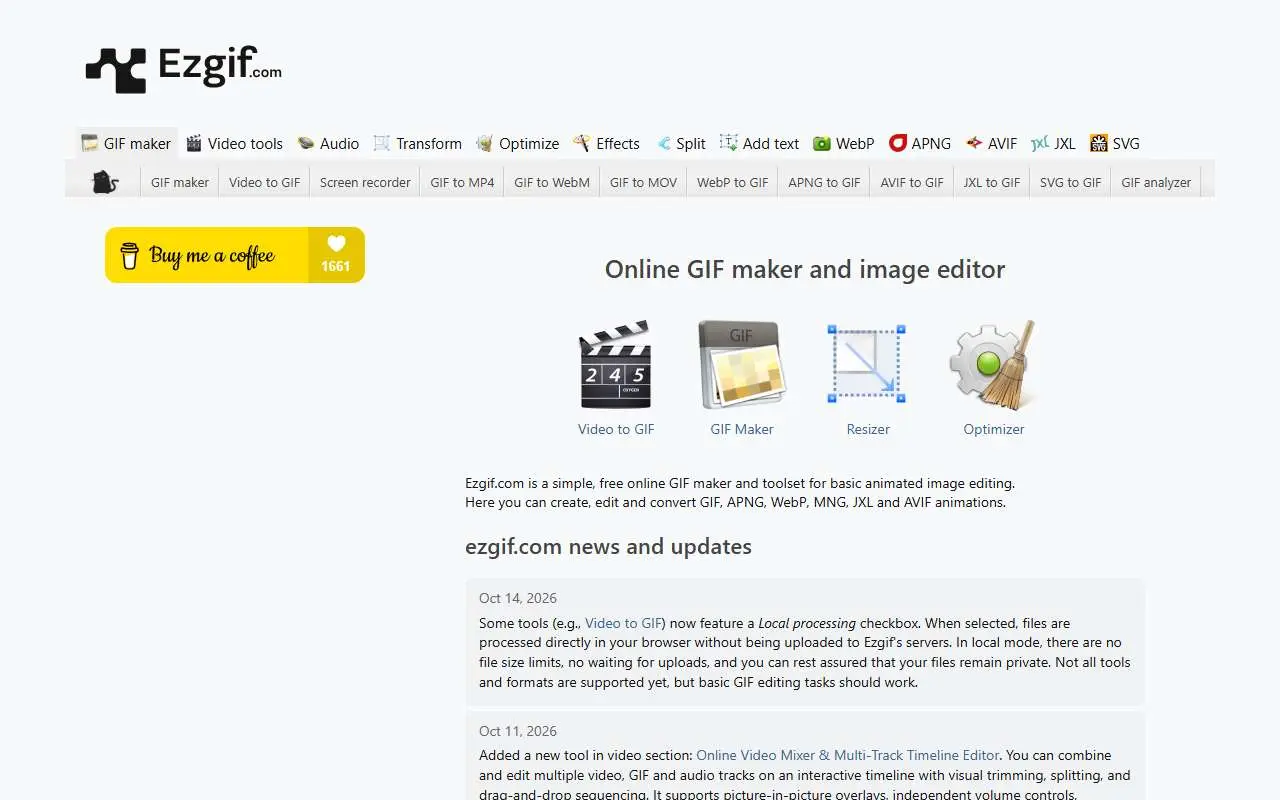Select APNG to GIF submenu item

824,182
